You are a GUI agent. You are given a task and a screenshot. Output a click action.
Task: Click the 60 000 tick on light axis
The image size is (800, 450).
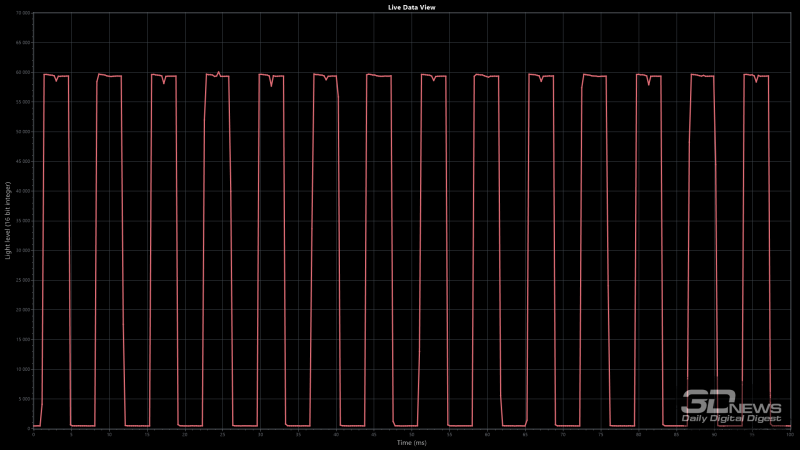[x=23, y=72]
